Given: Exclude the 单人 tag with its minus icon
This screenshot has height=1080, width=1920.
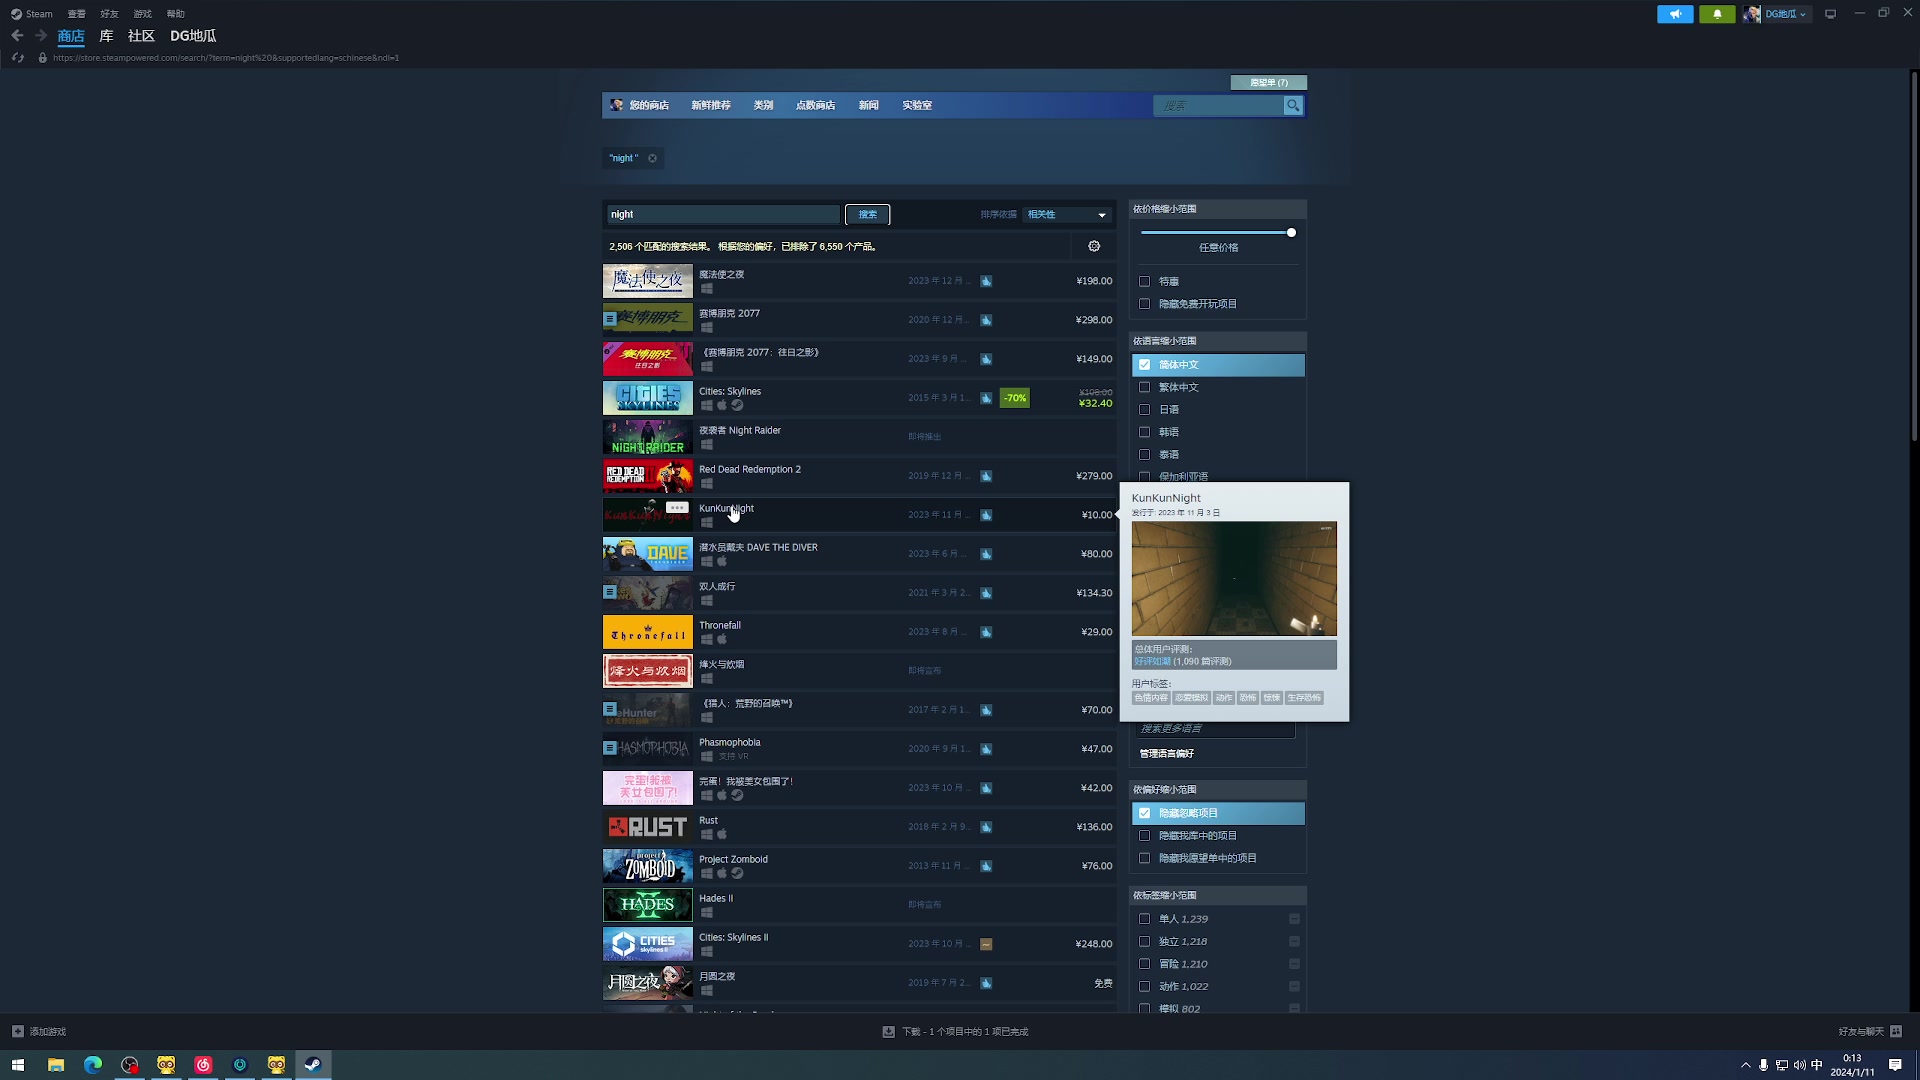Looking at the screenshot, I should [x=1294, y=919].
